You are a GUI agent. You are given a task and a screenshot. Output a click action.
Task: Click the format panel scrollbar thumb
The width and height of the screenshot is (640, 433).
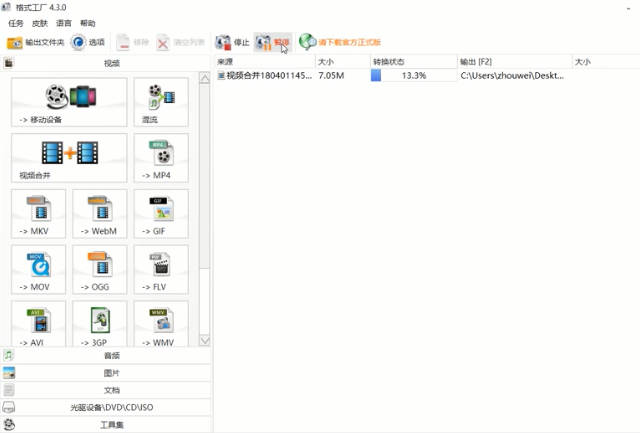pyautogui.click(x=204, y=176)
